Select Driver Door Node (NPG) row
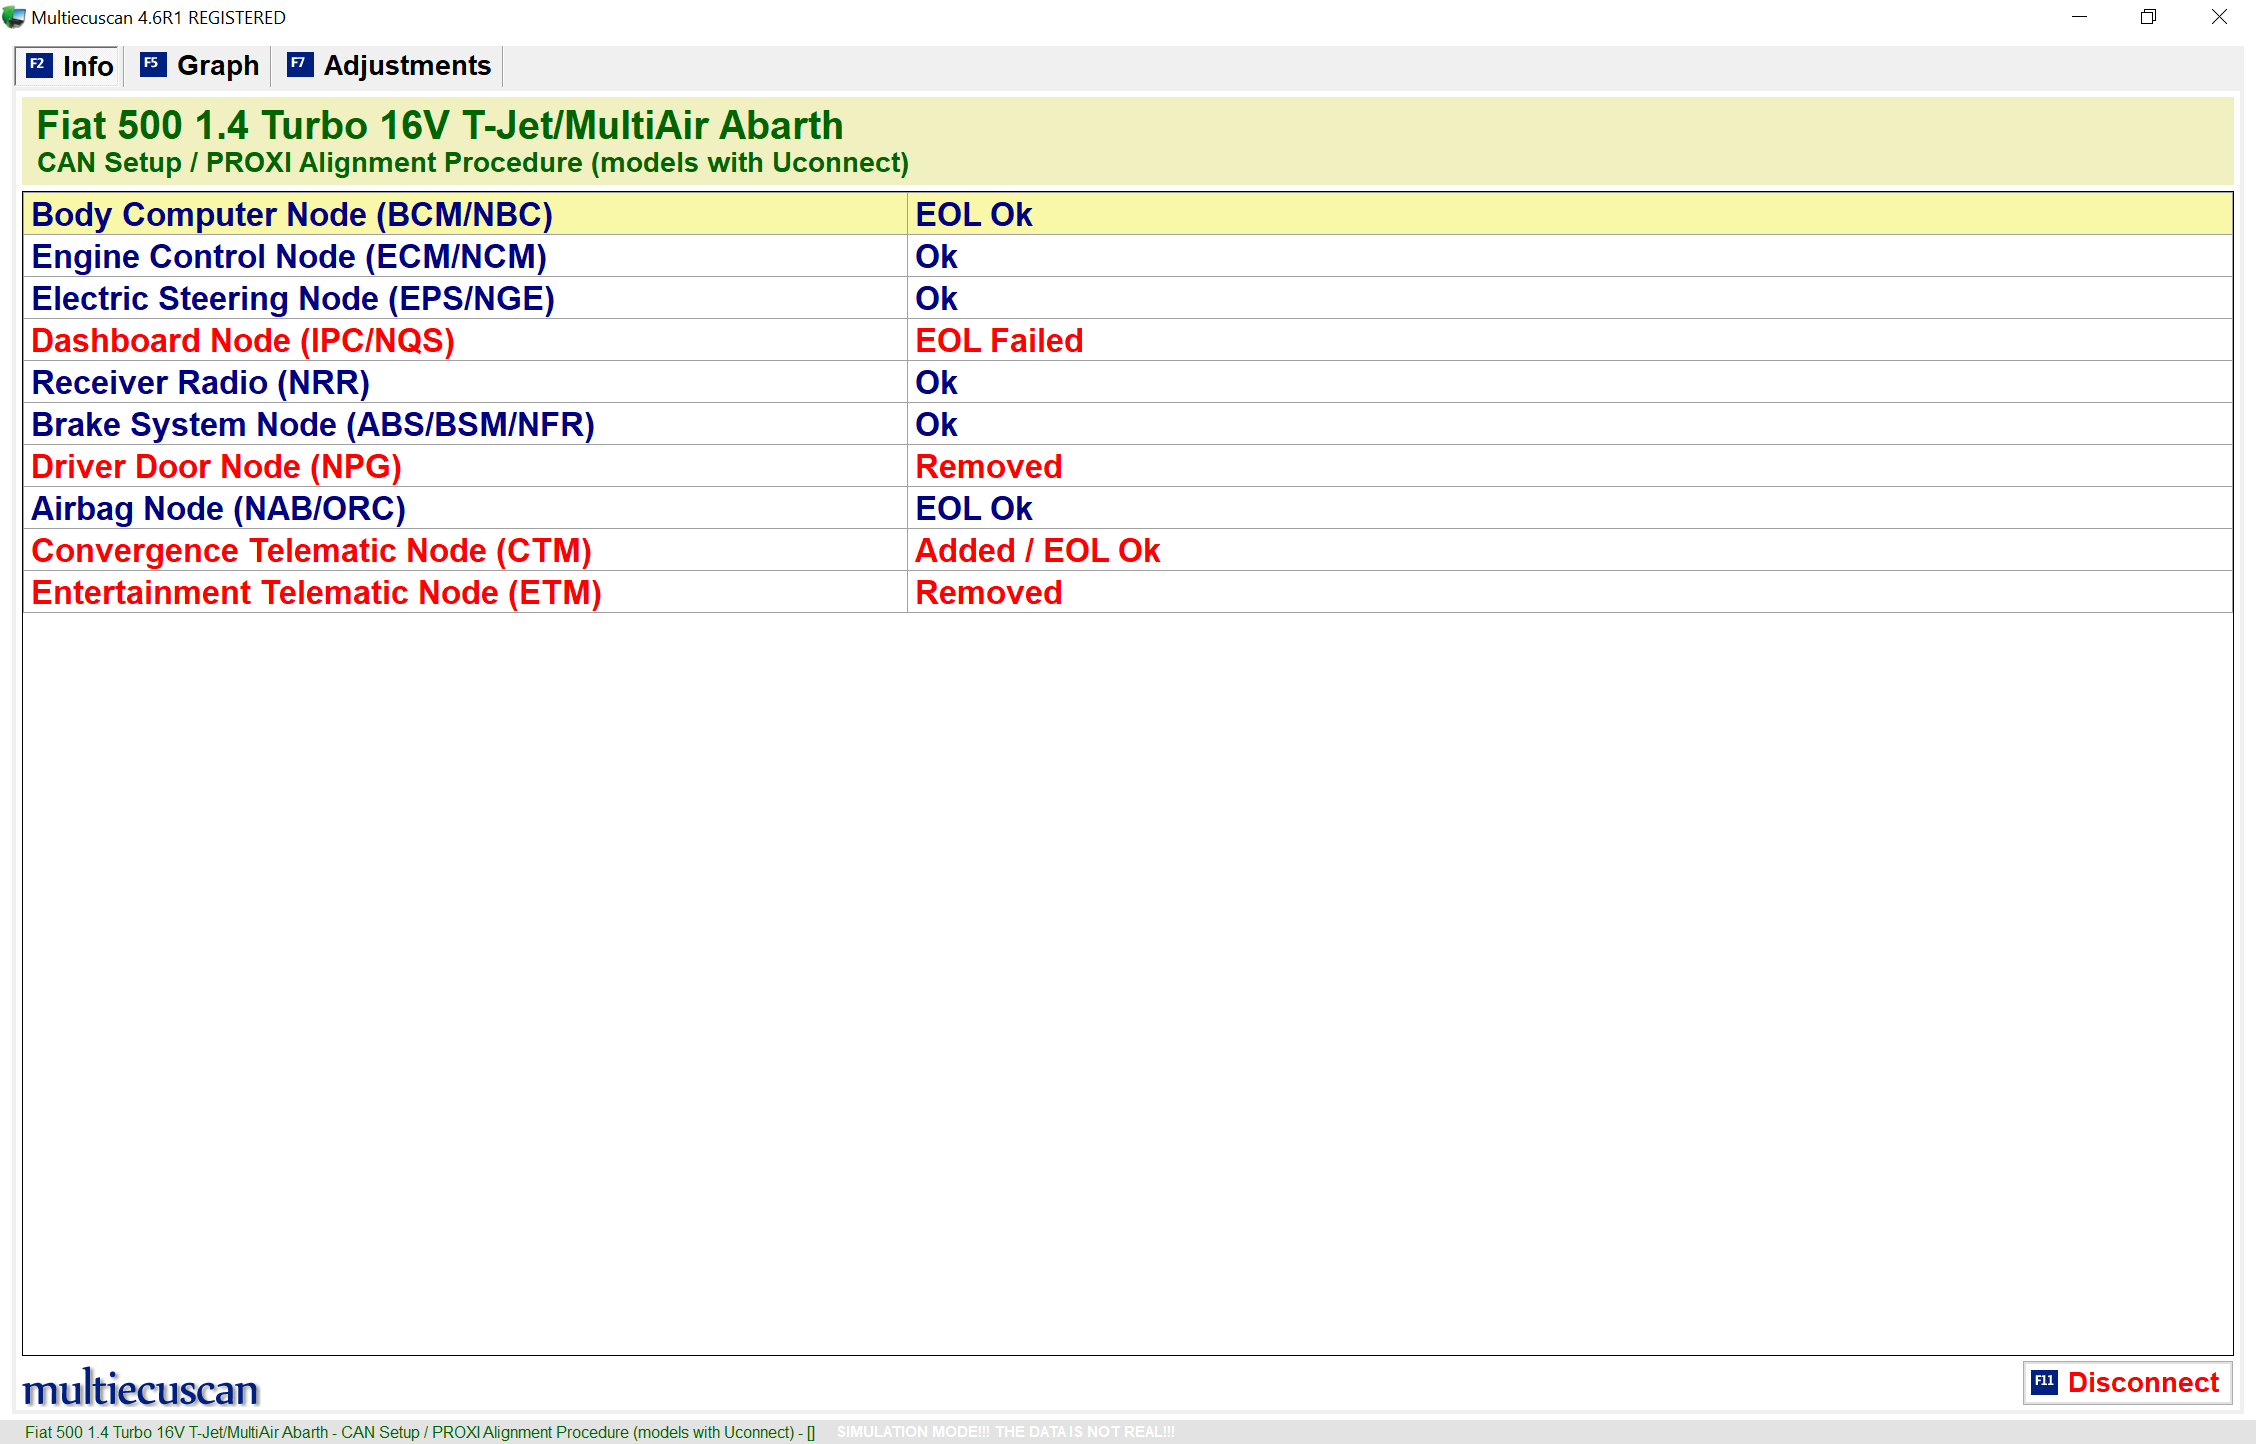The height and width of the screenshot is (1444, 2256). coord(1128,466)
